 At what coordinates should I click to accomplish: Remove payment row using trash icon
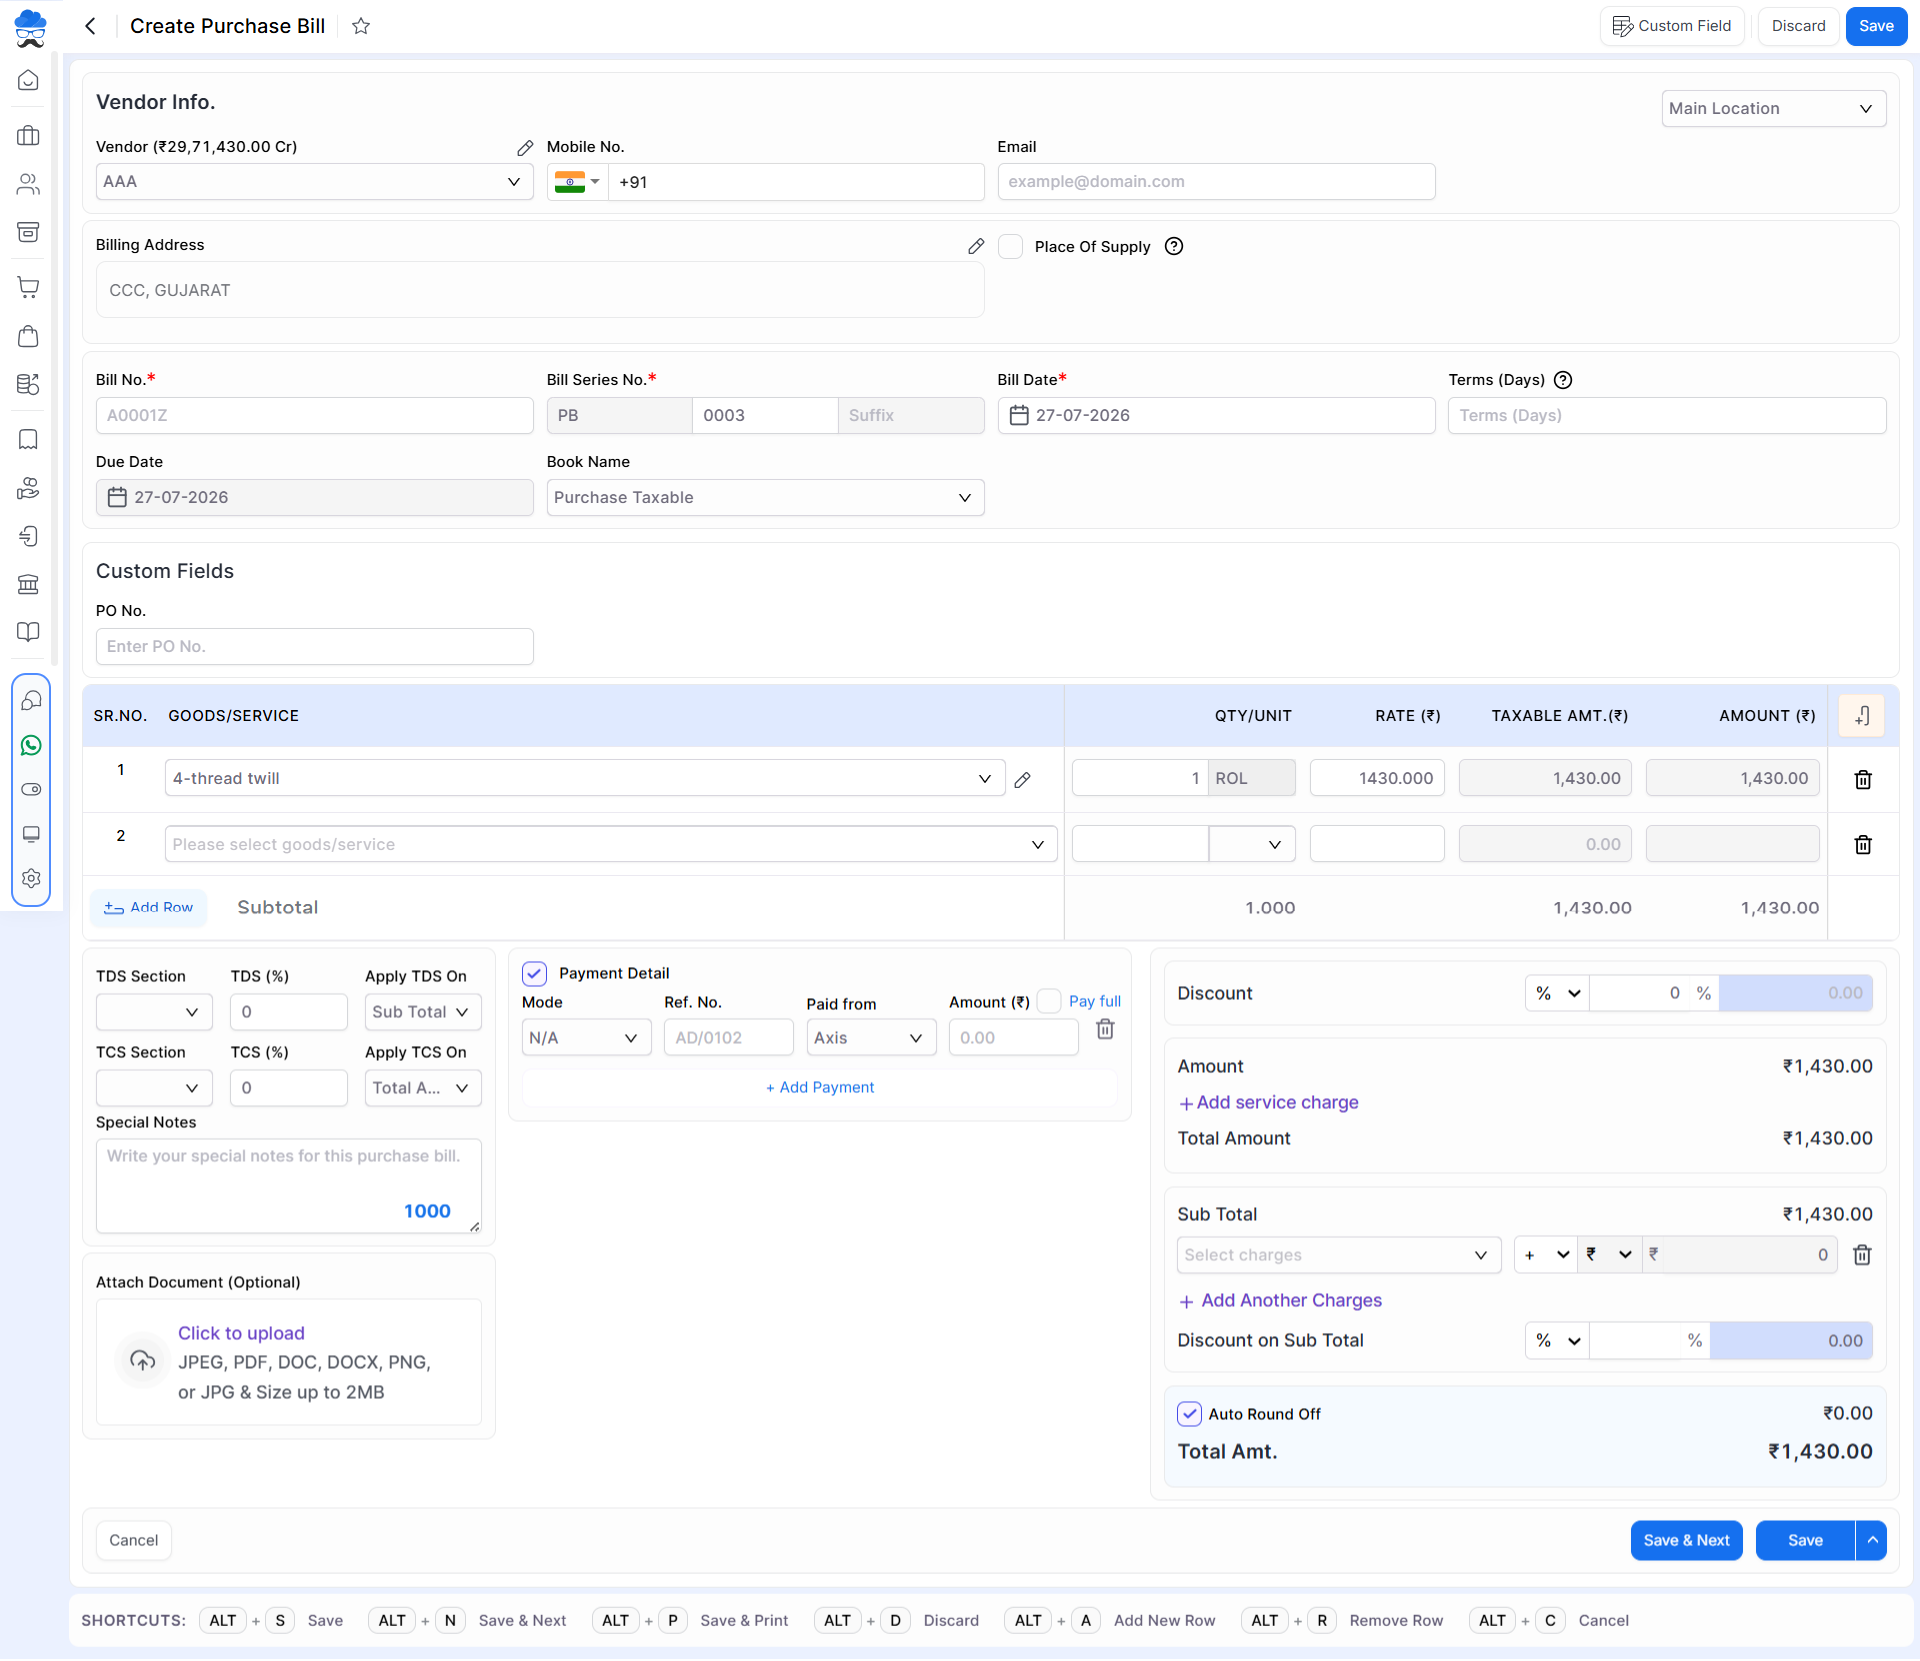tap(1105, 1029)
